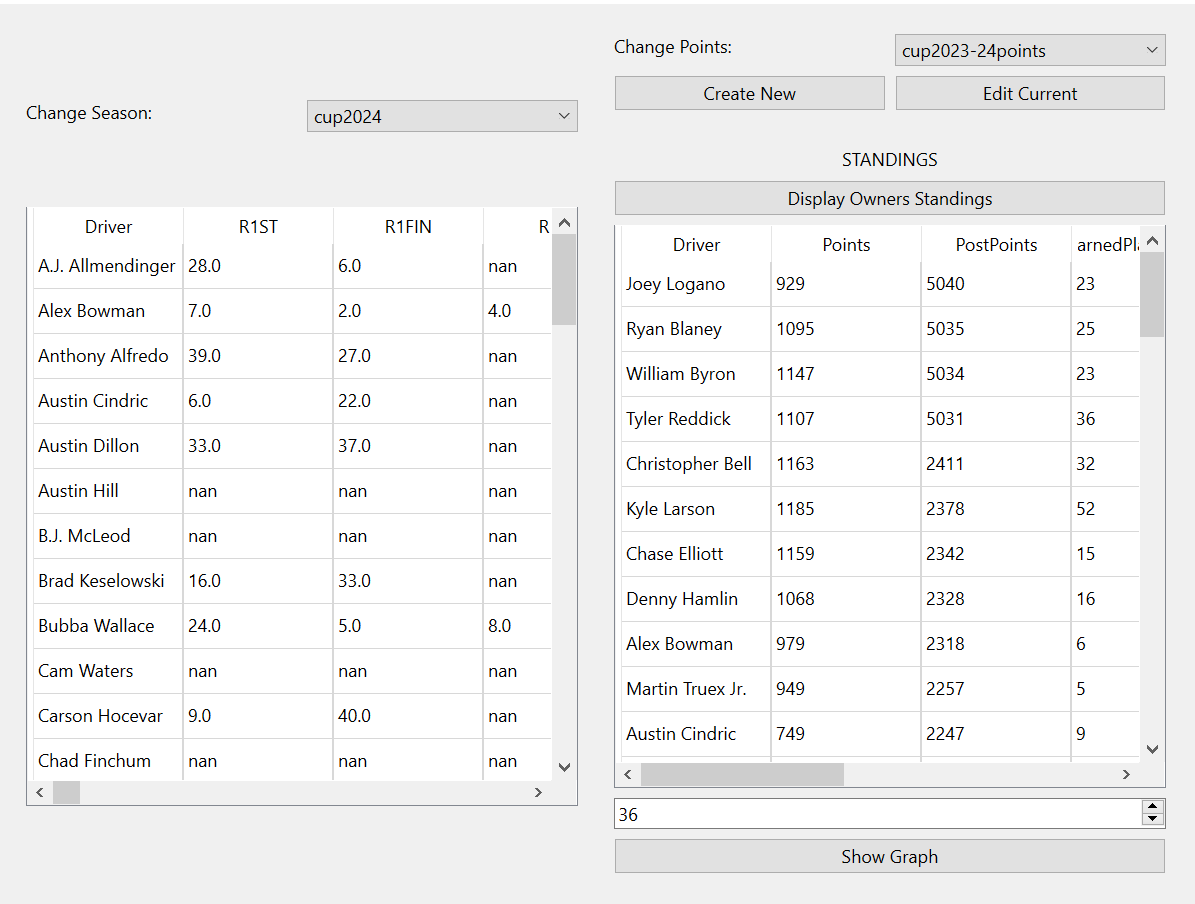The image size is (1195, 904).
Task: Select Joey Logano PostPoints value 5040
Action: pyautogui.click(x=996, y=284)
